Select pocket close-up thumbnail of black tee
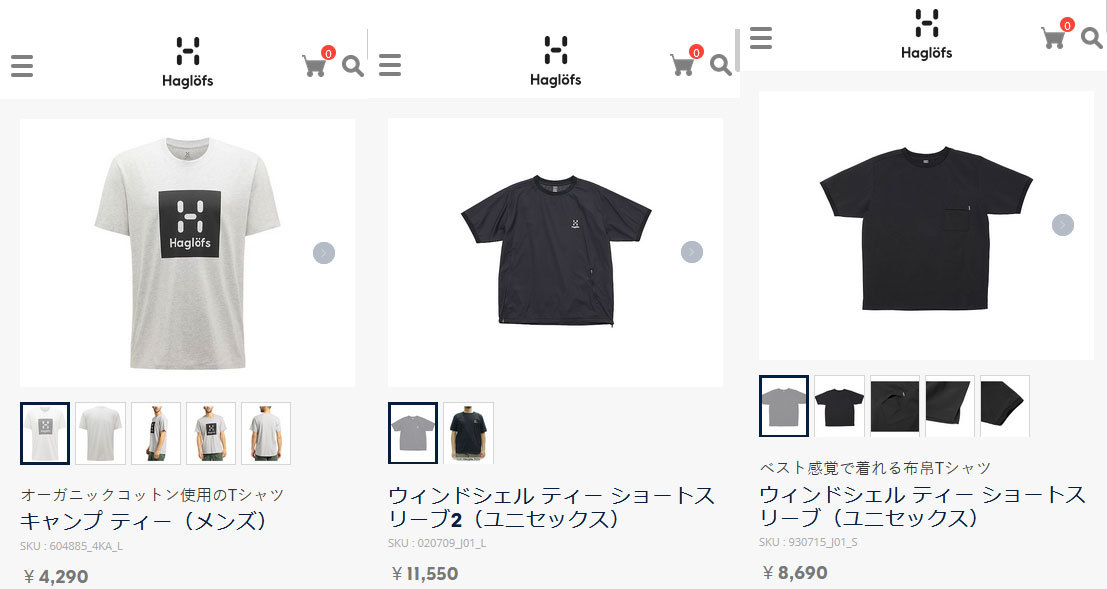Viewport: 1107px width, 589px height. tap(894, 406)
